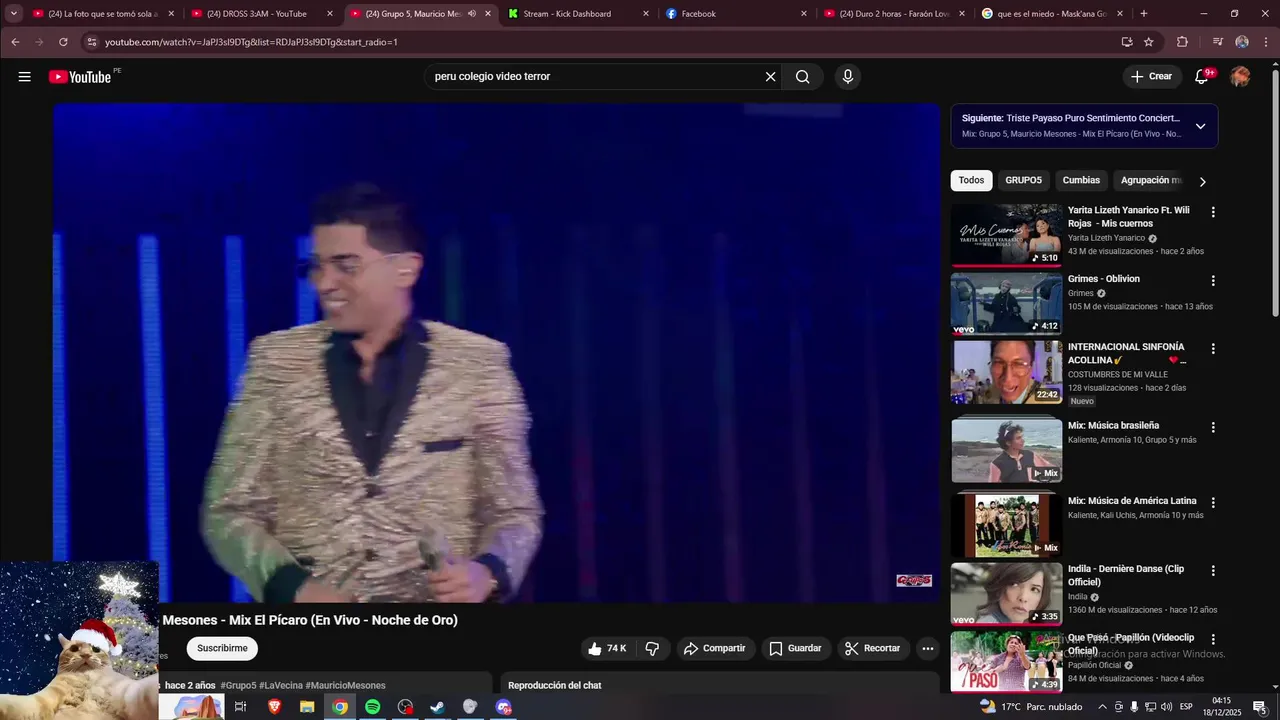Screen dimensions: 1280x720
Task: Click the Suscribirme button
Action: pyautogui.click(x=222, y=648)
